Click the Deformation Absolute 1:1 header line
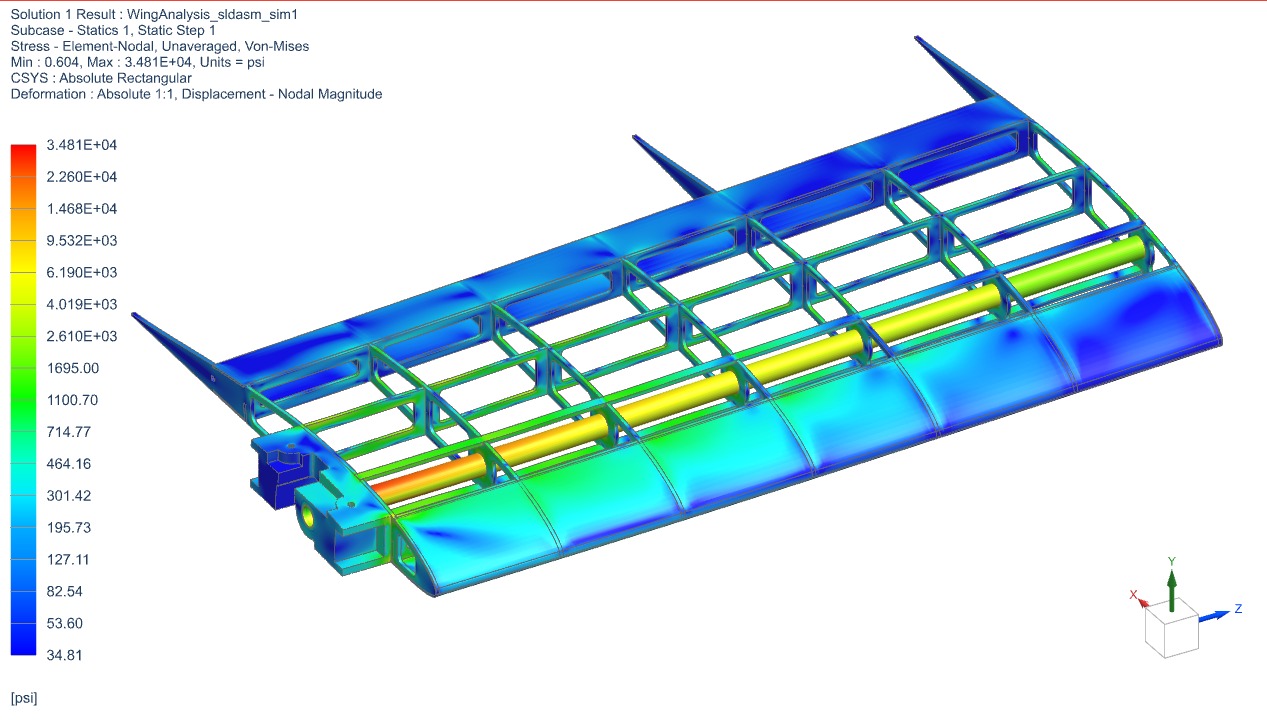The image size is (1267, 724). coord(196,94)
